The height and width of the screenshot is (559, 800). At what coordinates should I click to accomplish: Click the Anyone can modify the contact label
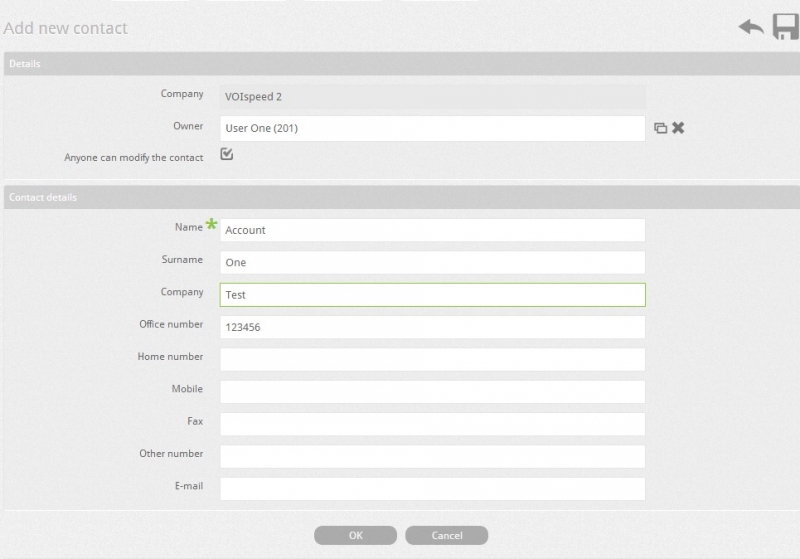[134, 158]
